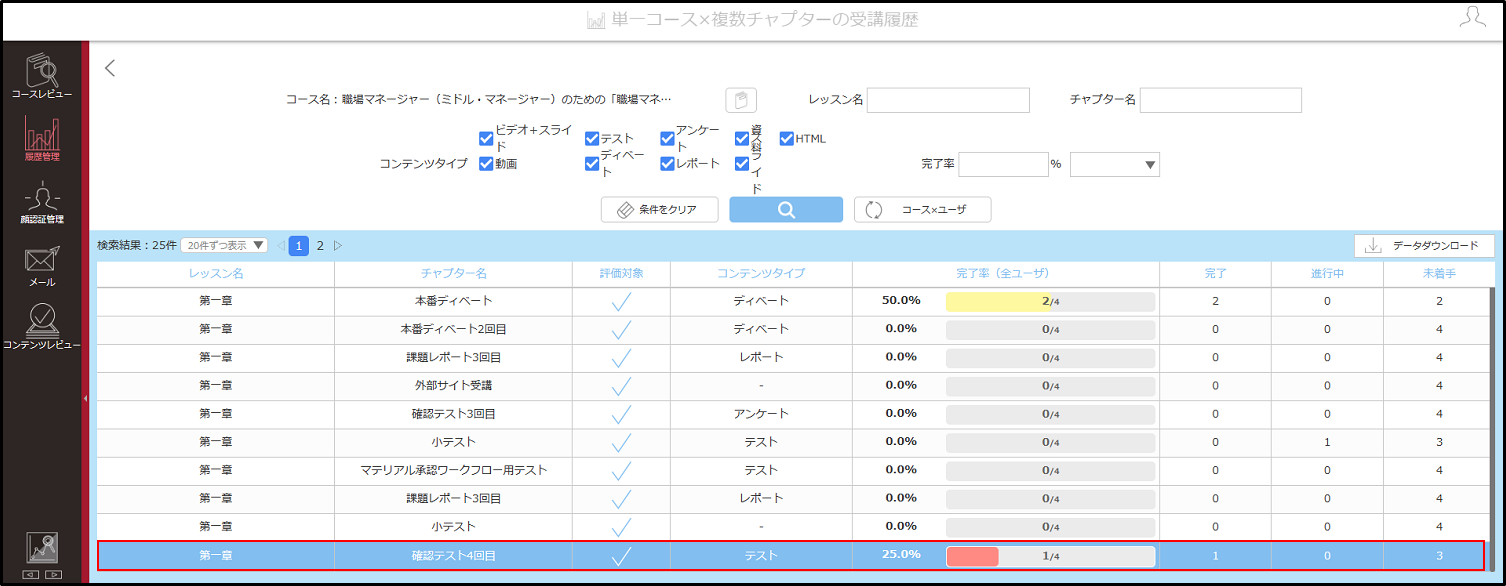
Task: Click the コース×ユーザ button
Action: (922, 210)
